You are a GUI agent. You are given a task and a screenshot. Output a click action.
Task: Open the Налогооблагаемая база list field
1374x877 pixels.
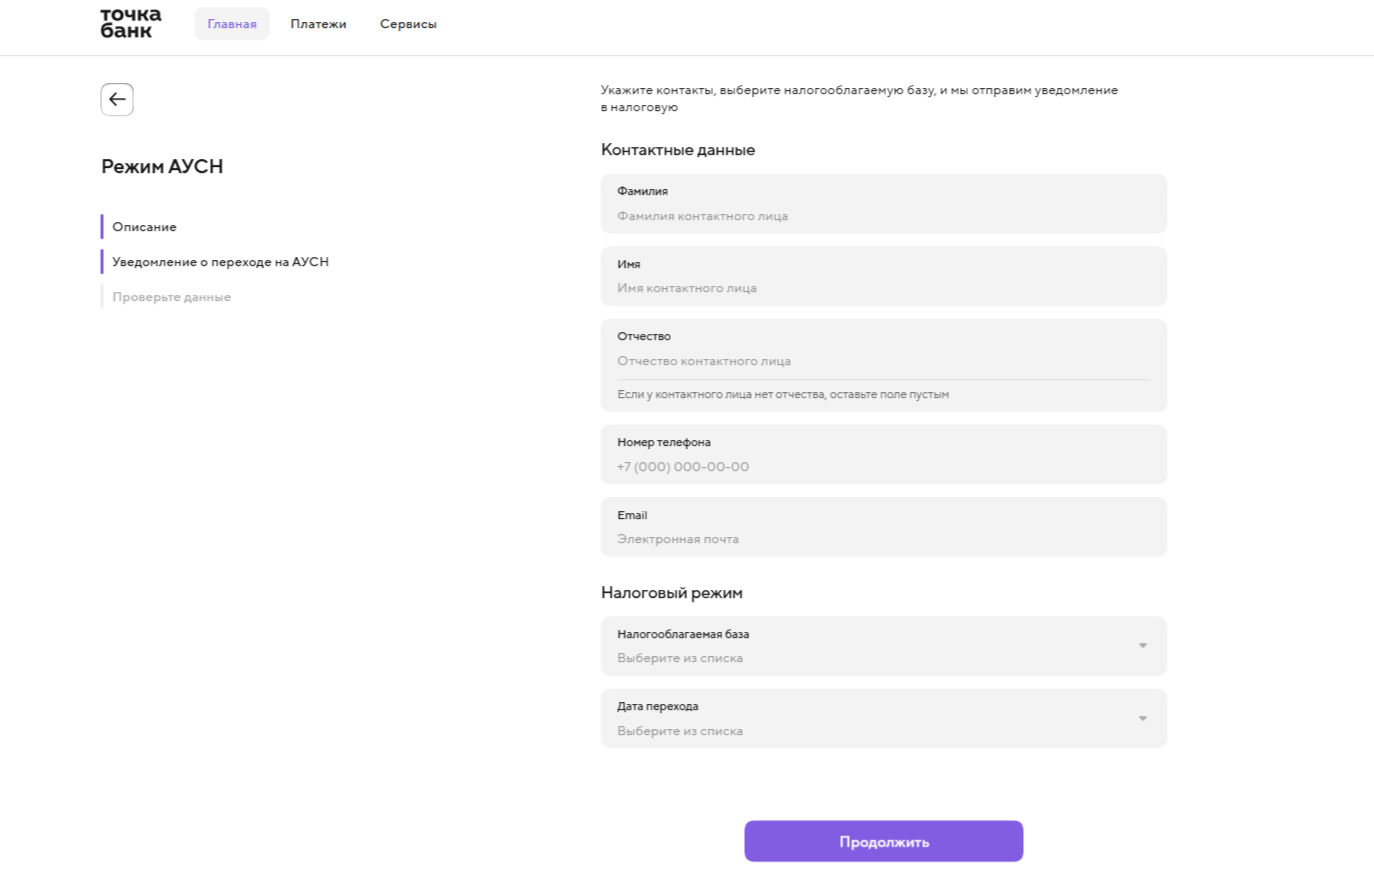point(870,647)
